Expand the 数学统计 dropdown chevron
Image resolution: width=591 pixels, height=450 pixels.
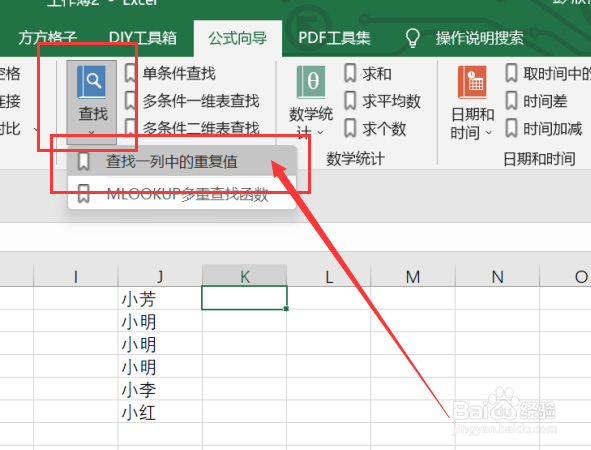320,132
